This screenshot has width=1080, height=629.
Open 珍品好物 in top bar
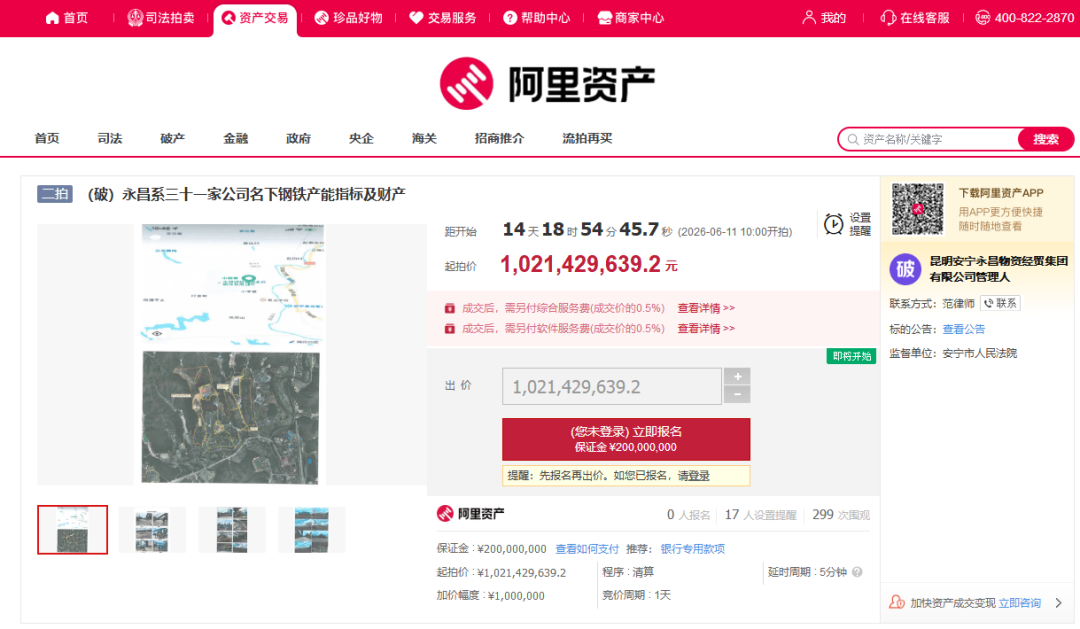[349, 18]
